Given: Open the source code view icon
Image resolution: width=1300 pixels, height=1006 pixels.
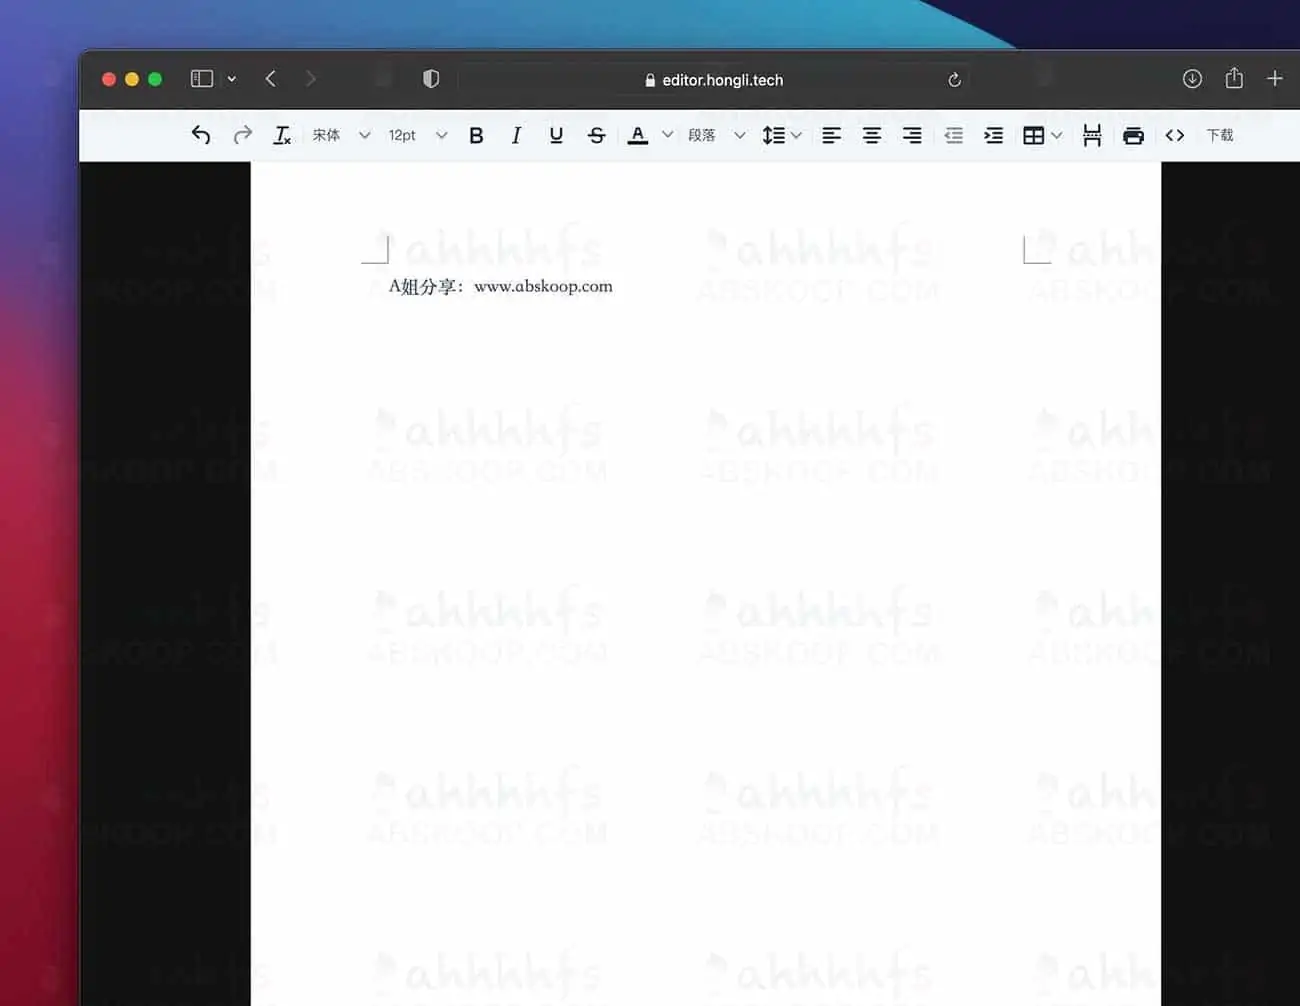Looking at the screenshot, I should 1175,135.
